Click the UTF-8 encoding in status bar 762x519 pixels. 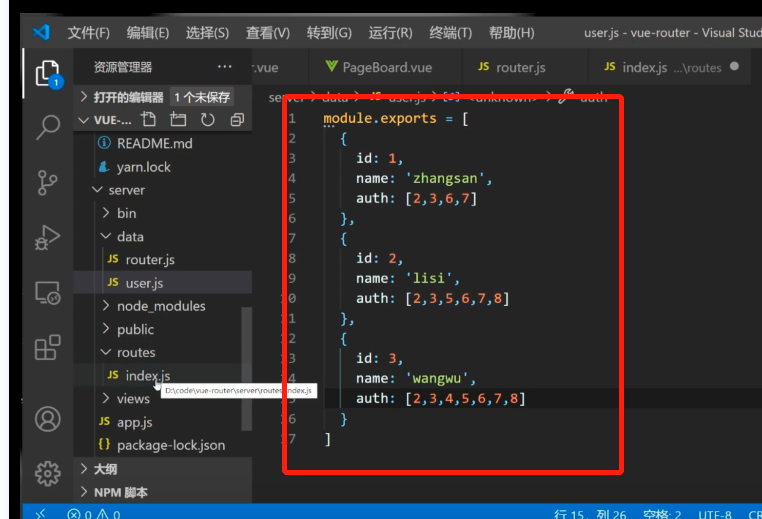tap(715, 514)
